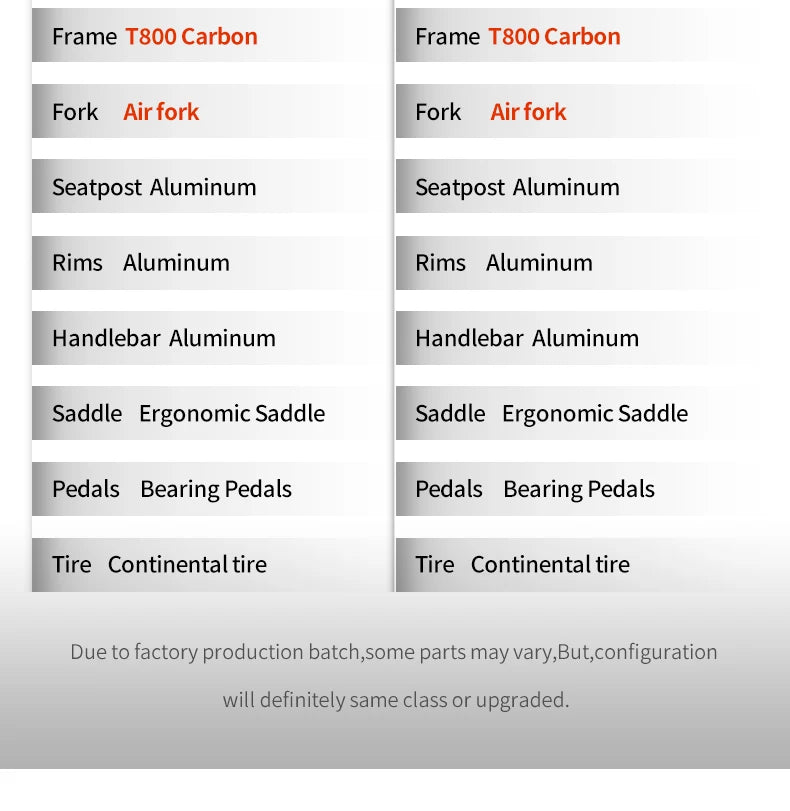
Task: Click the red T800 Carbon text on left
Action: coord(191,37)
